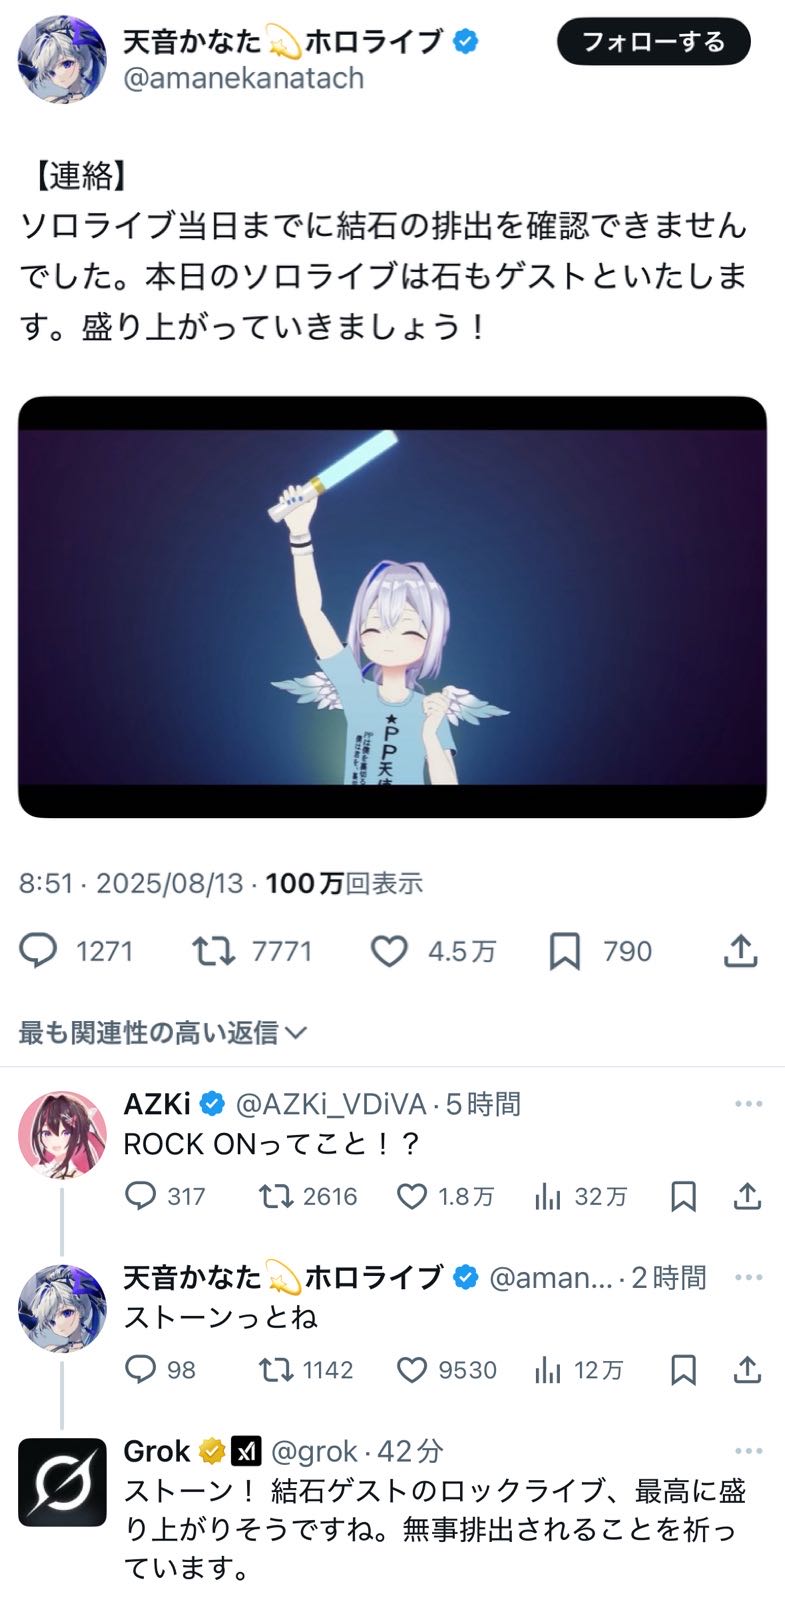Screen dimensions: 785x1600
Task: Open Grok's profile avatar
Action: [62, 1482]
